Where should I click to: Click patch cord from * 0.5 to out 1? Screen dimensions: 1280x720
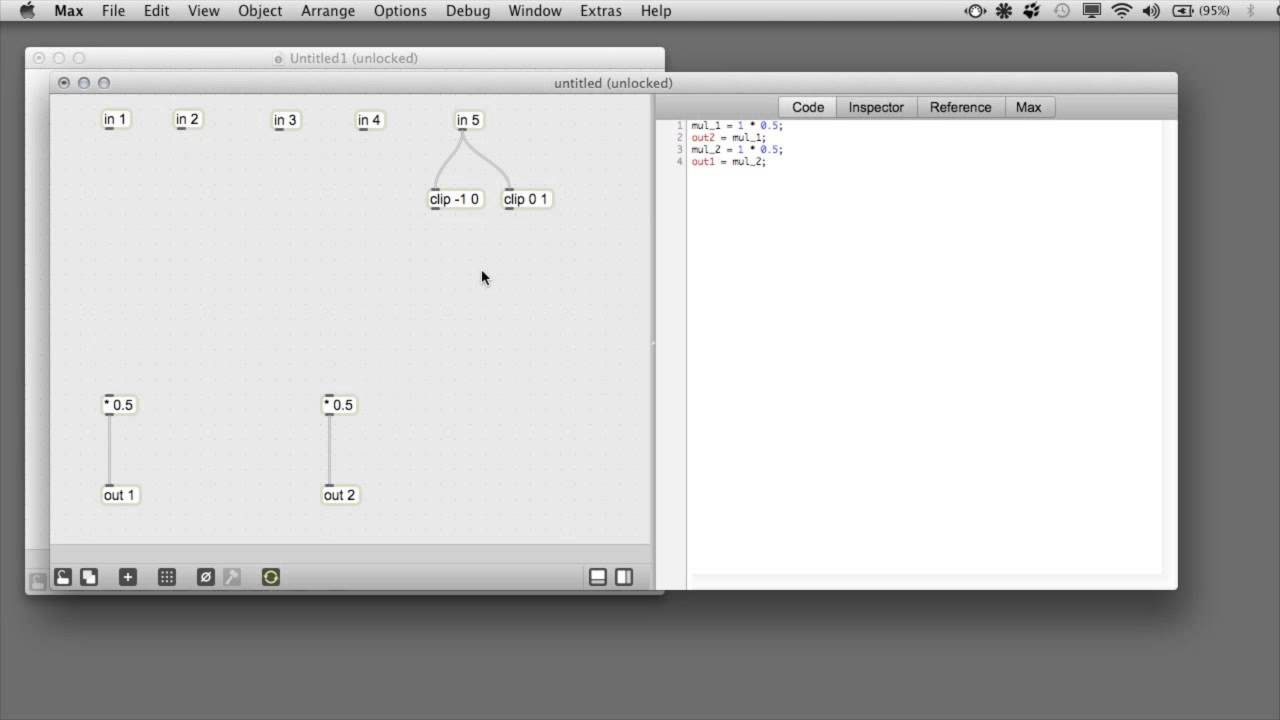(110, 450)
